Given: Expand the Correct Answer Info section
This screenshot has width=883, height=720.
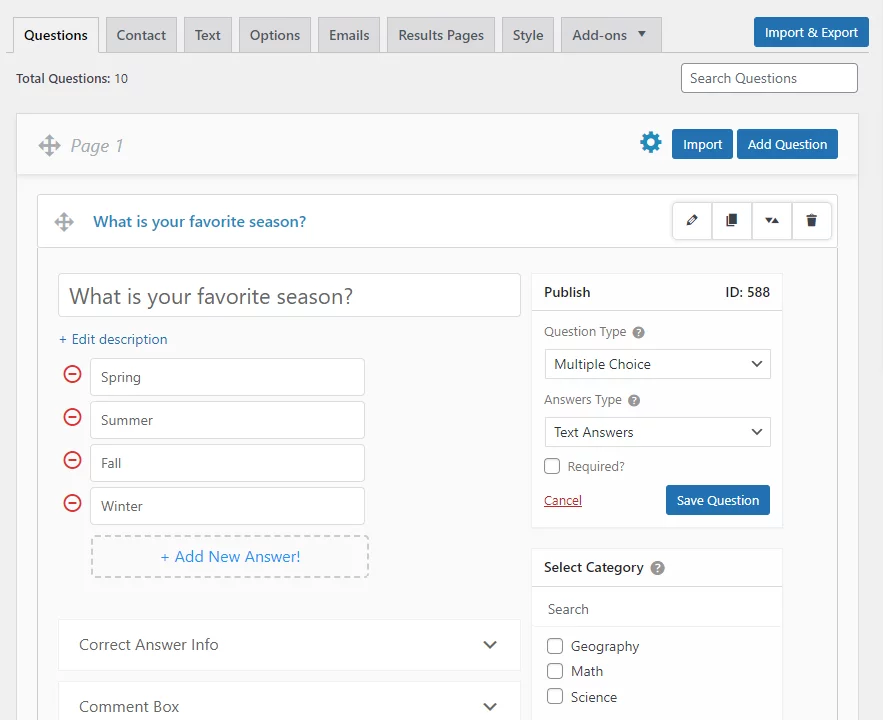Looking at the screenshot, I should tap(289, 645).
